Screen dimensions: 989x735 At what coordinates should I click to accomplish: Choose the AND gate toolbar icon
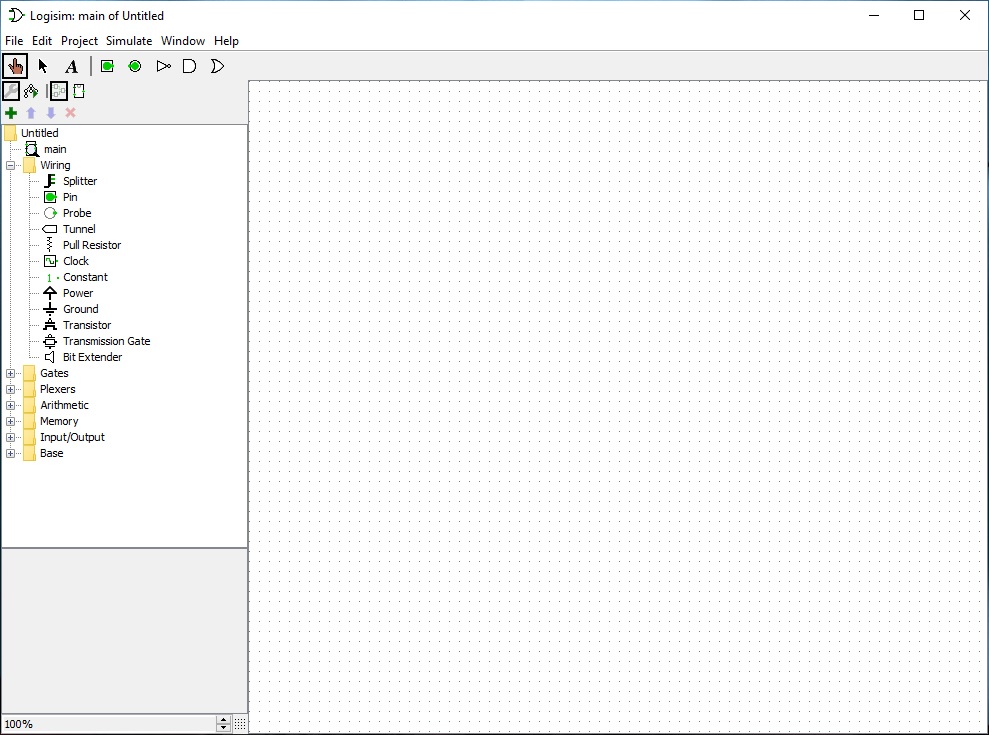189,66
